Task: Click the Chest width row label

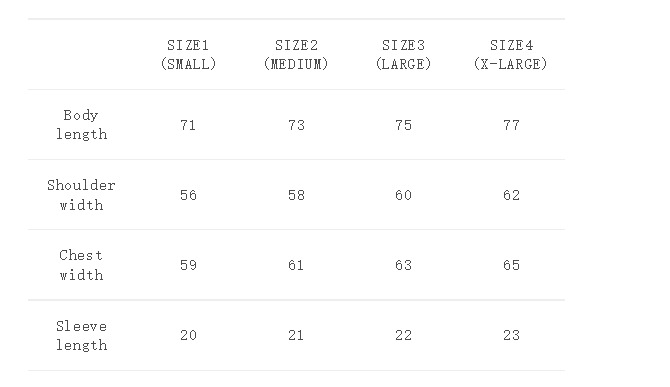Action: click(x=81, y=265)
